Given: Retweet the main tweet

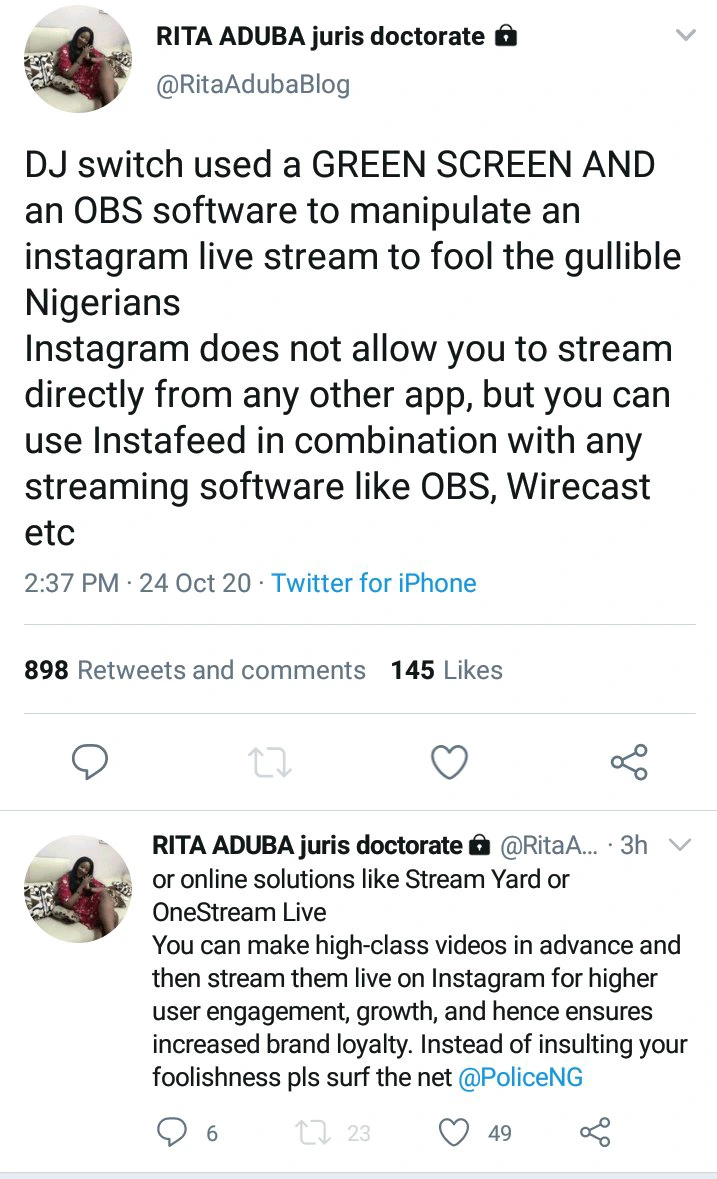Looking at the screenshot, I should [269, 763].
